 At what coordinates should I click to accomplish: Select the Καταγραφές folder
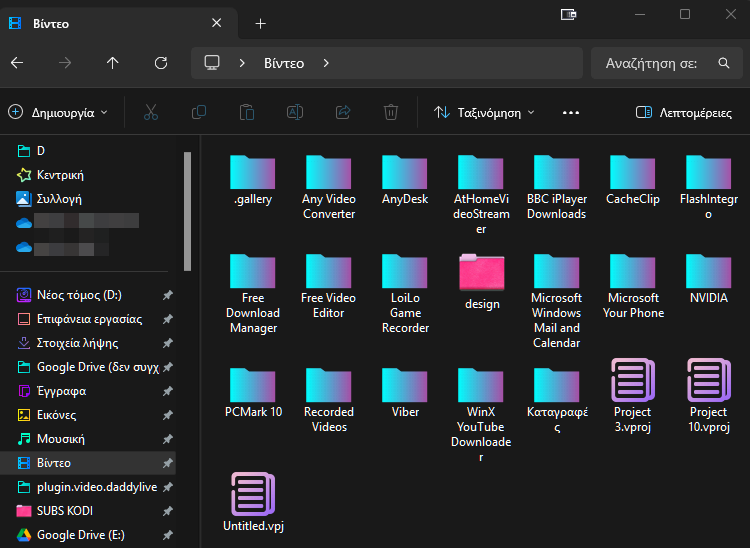click(557, 400)
